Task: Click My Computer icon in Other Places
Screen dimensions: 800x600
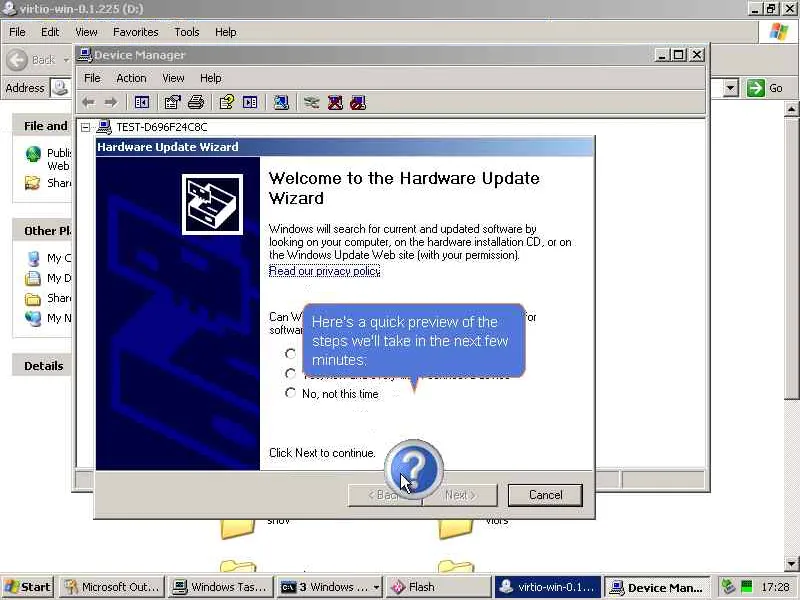Action: click(x=33, y=258)
